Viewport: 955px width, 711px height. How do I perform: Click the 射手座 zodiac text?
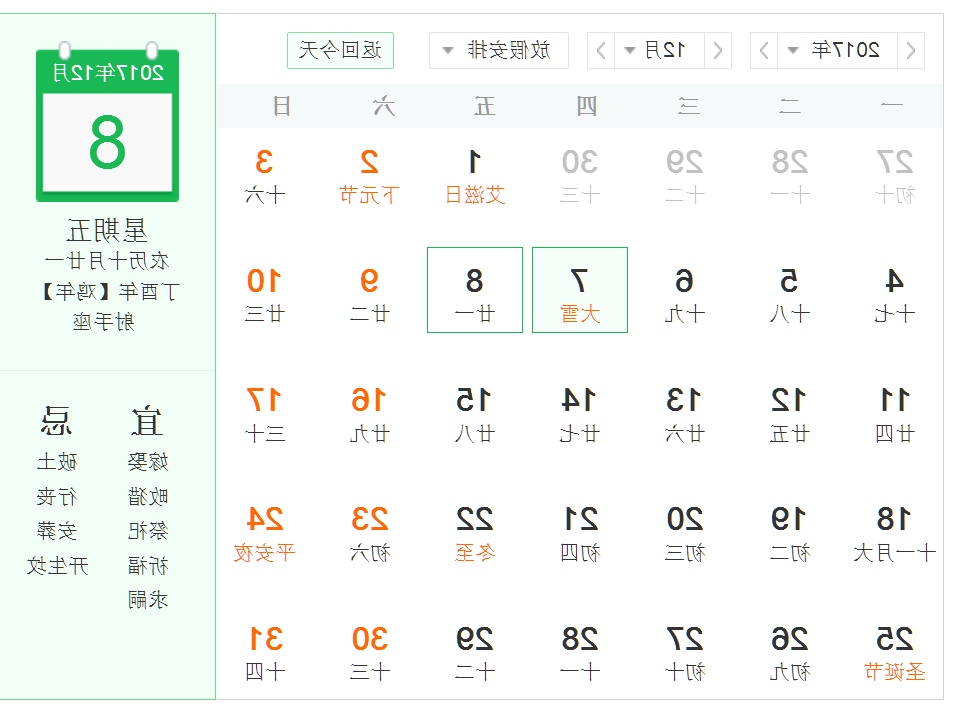(104, 321)
